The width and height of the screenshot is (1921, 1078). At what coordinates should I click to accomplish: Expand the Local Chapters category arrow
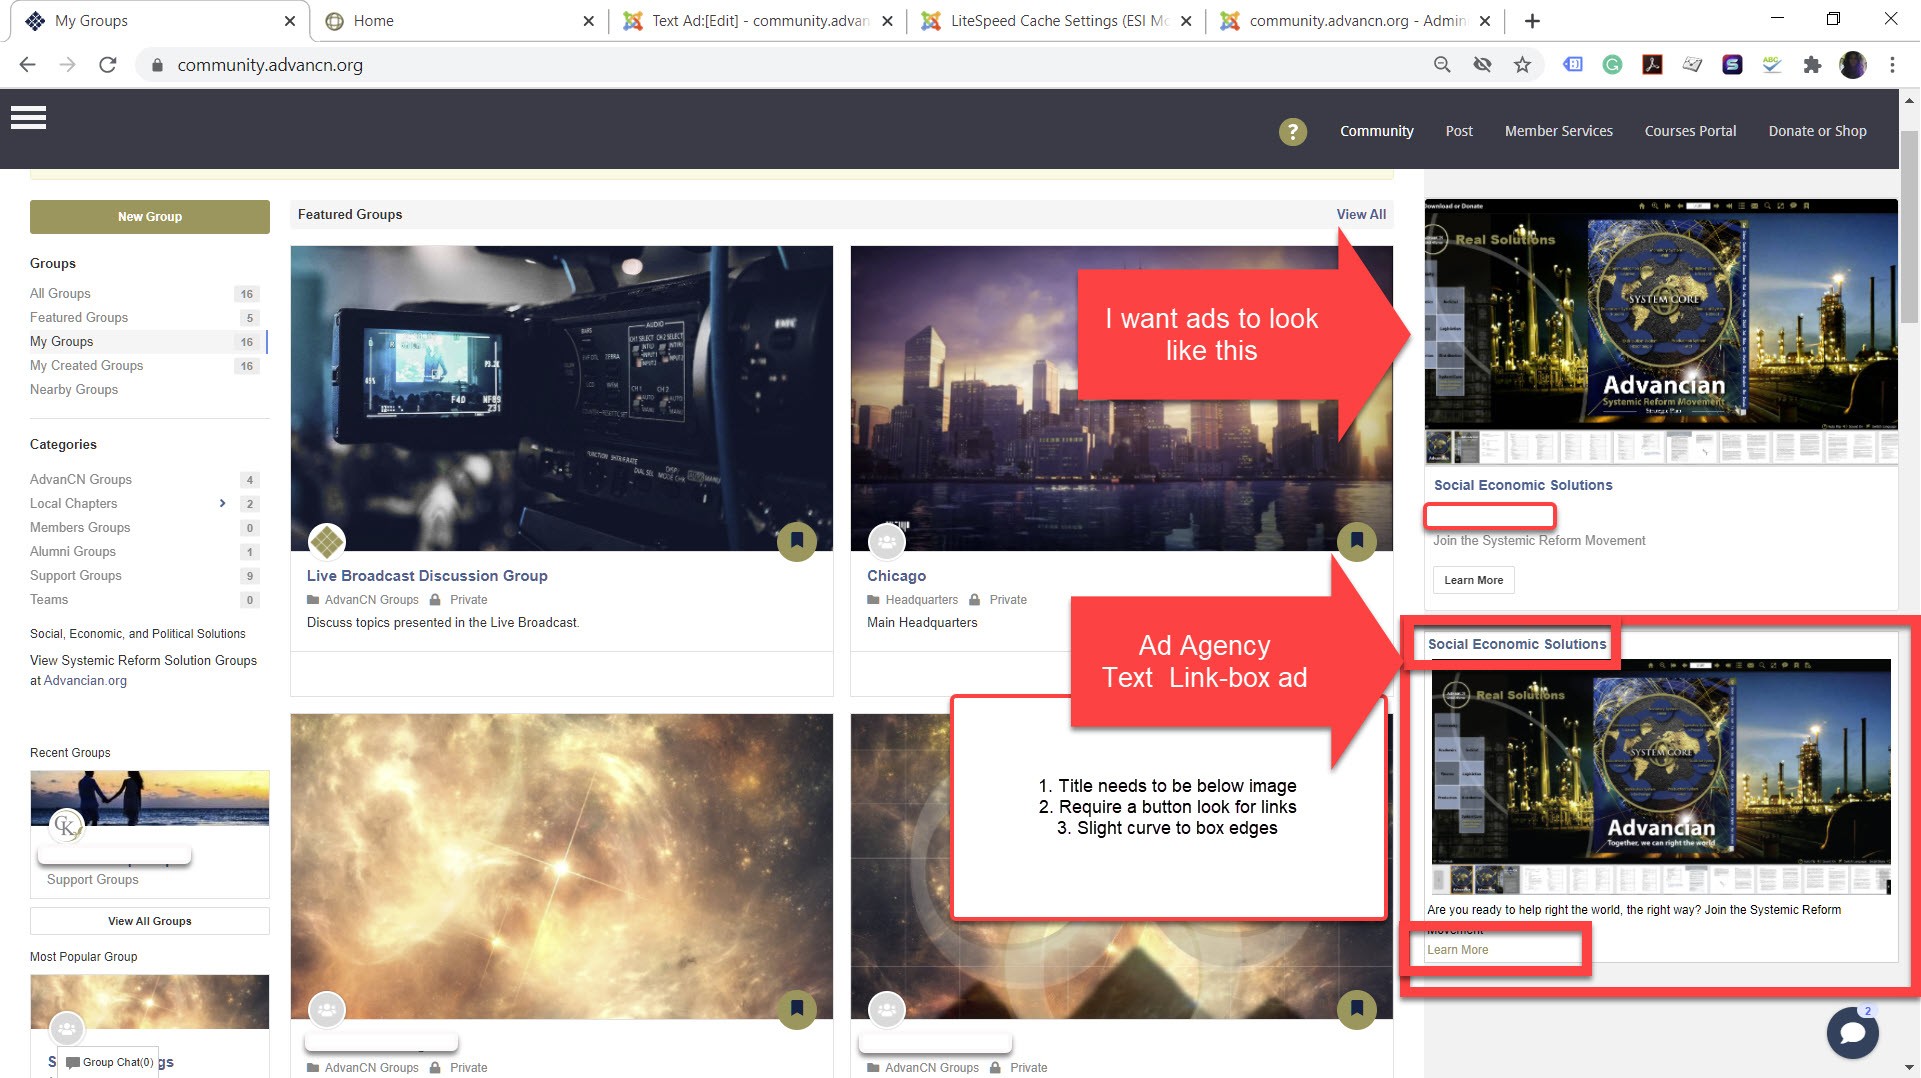(222, 503)
